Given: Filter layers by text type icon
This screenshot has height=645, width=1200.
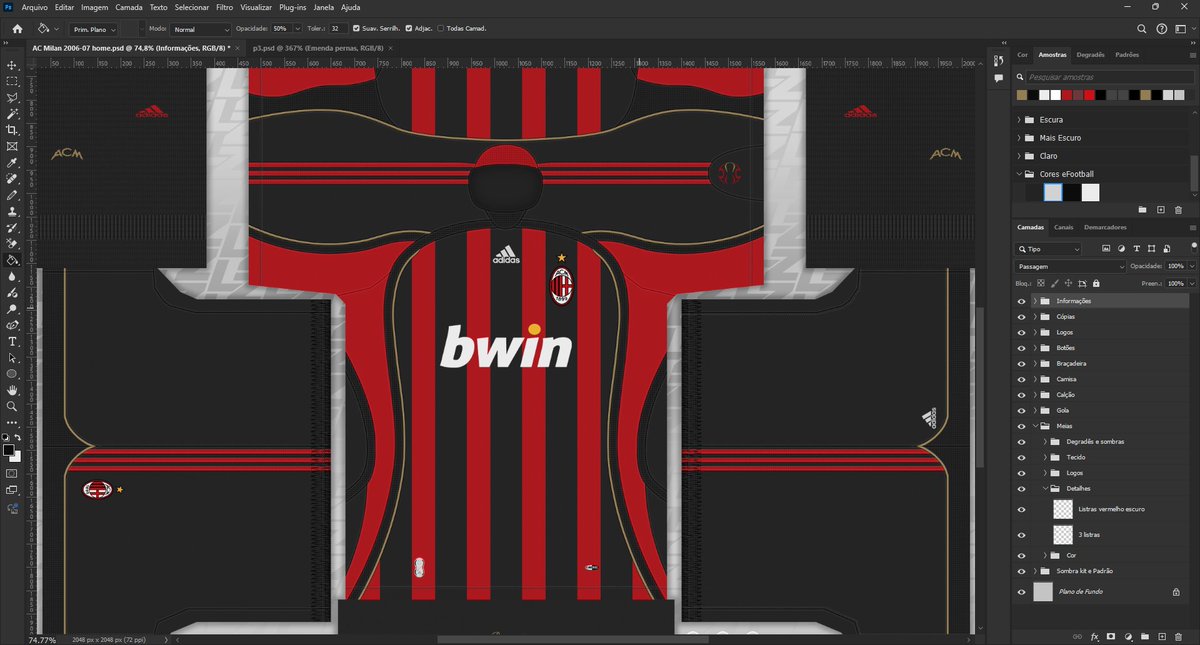Looking at the screenshot, I should (x=1136, y=248).
